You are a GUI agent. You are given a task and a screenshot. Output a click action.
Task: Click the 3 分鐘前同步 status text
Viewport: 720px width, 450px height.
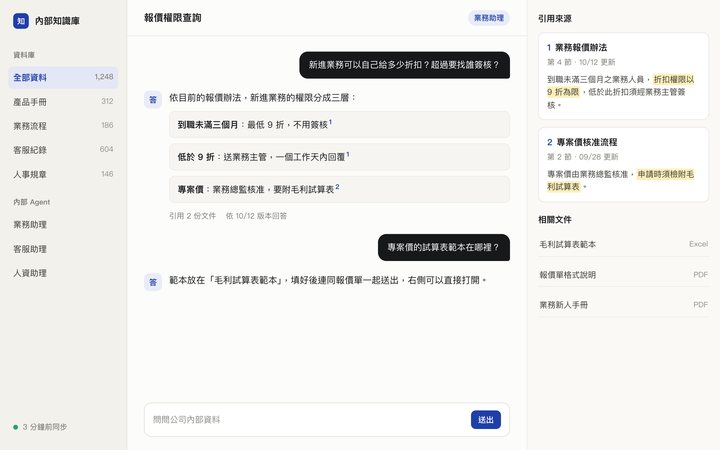tap(45, 427)
